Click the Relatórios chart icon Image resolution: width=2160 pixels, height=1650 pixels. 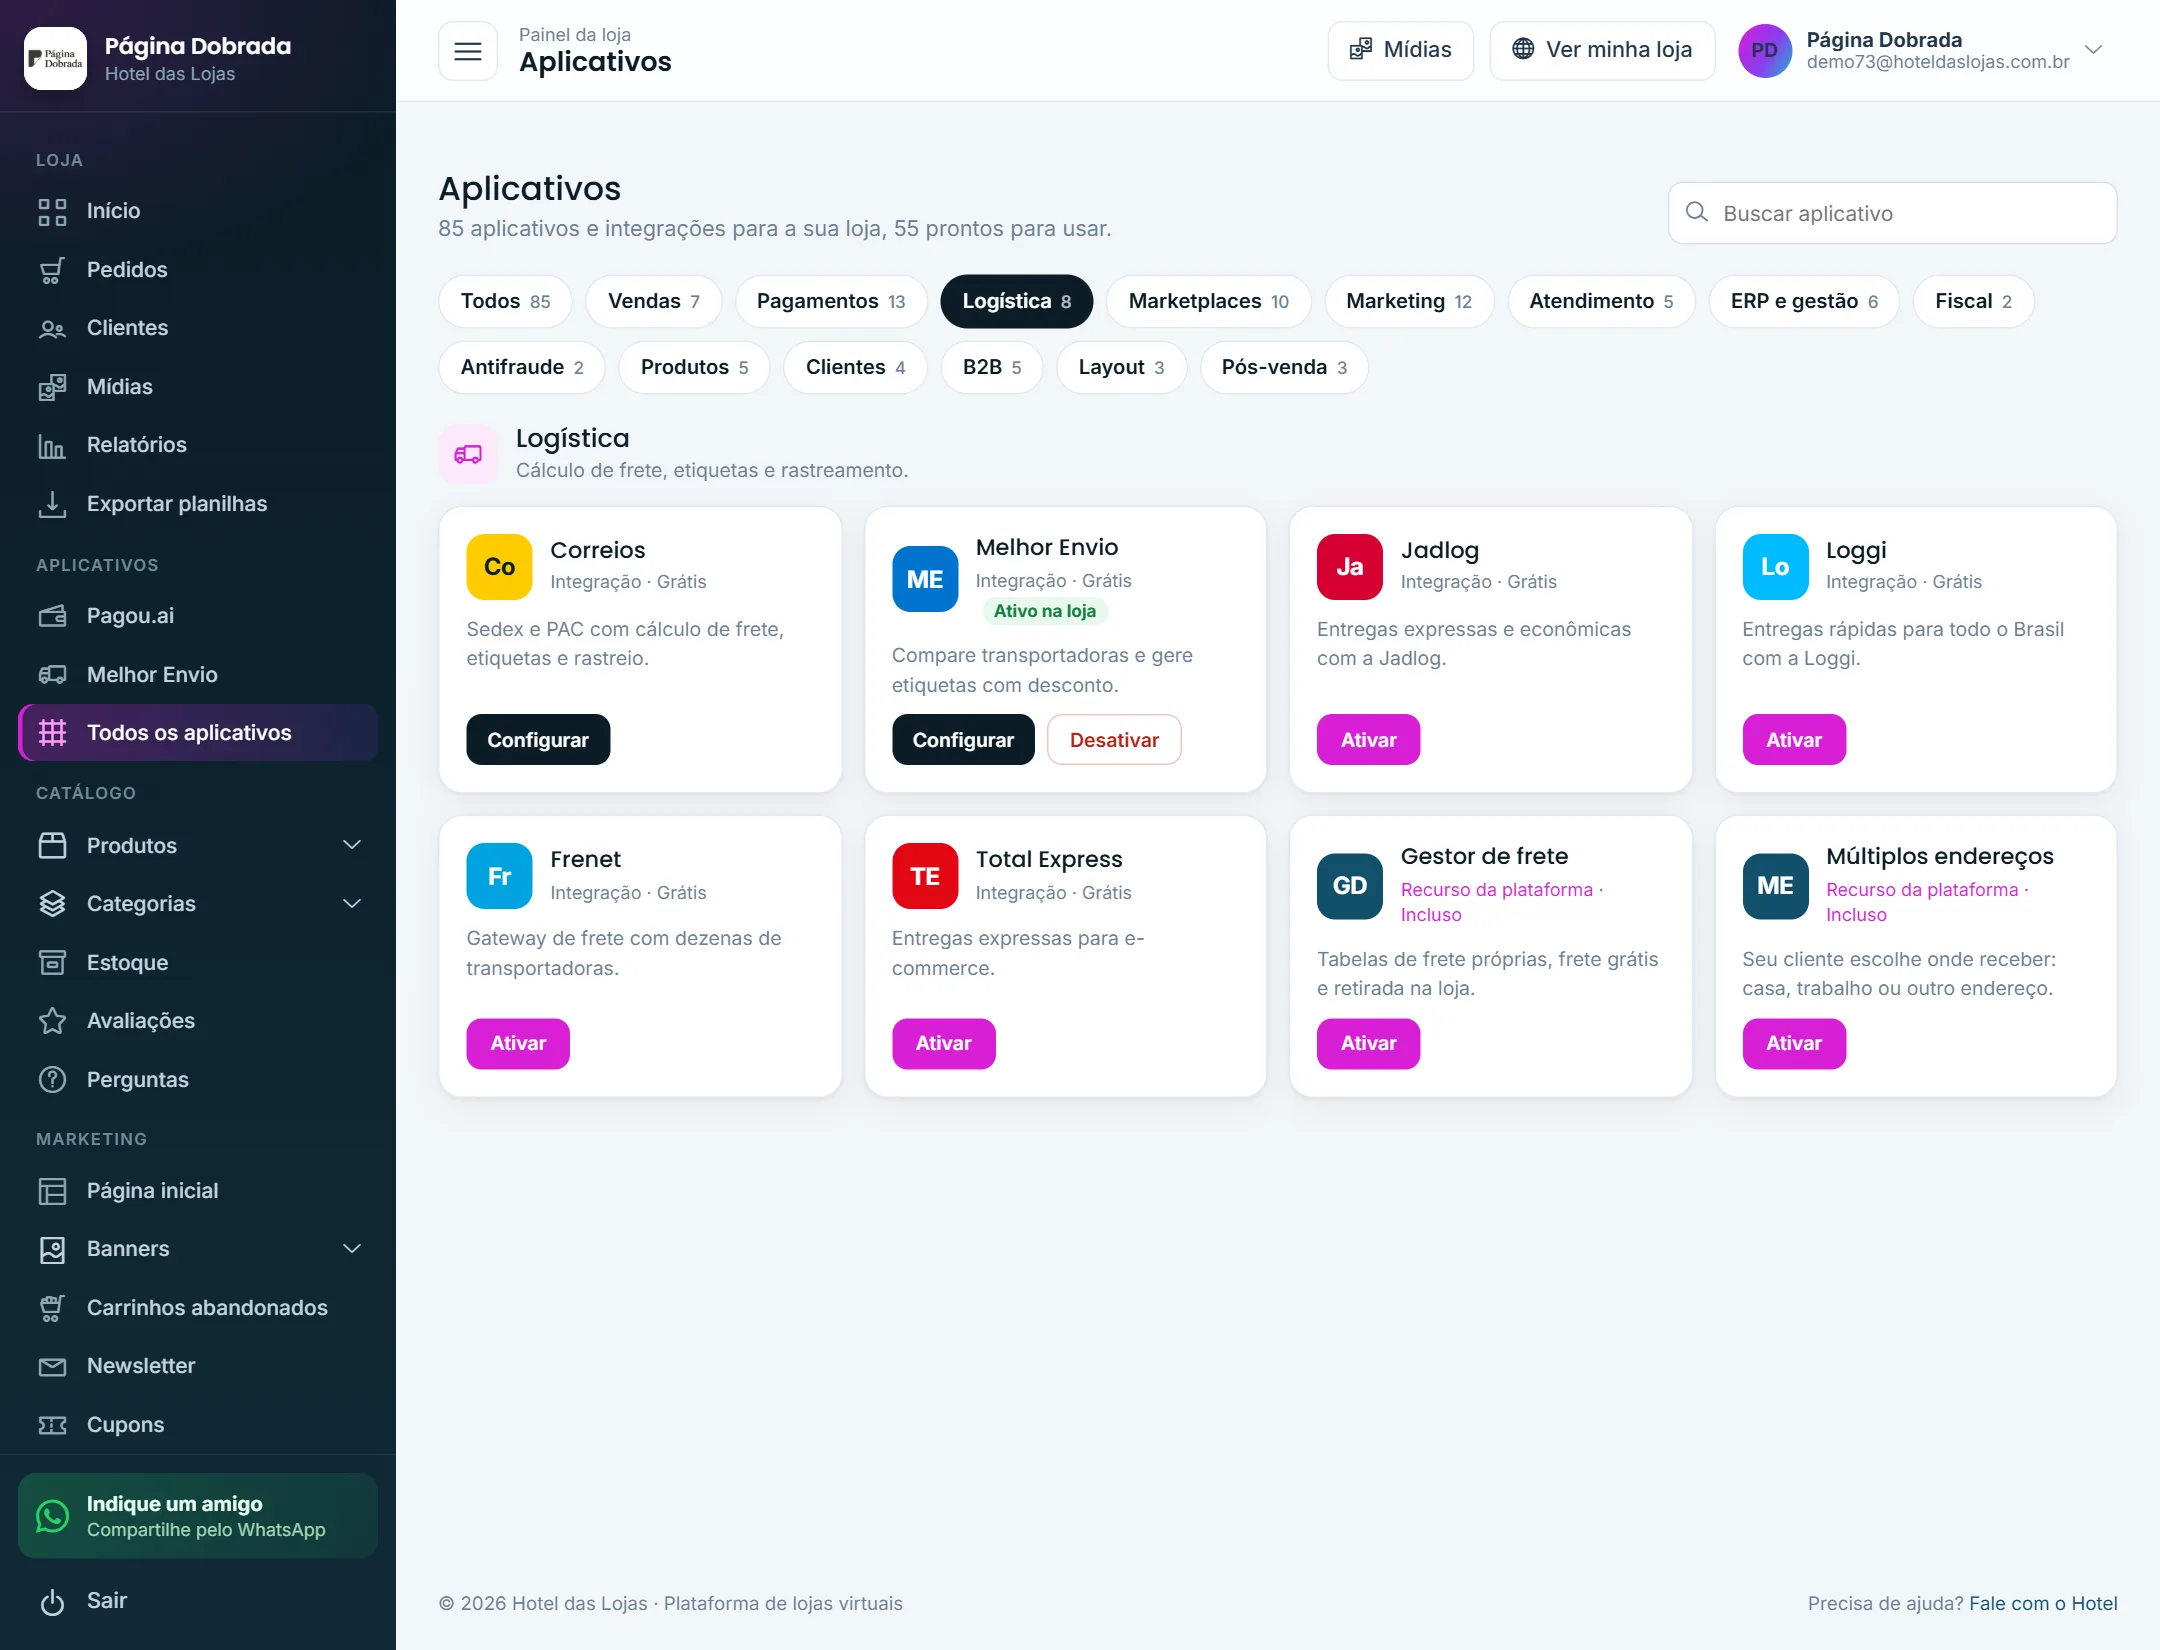click(52, 445)
